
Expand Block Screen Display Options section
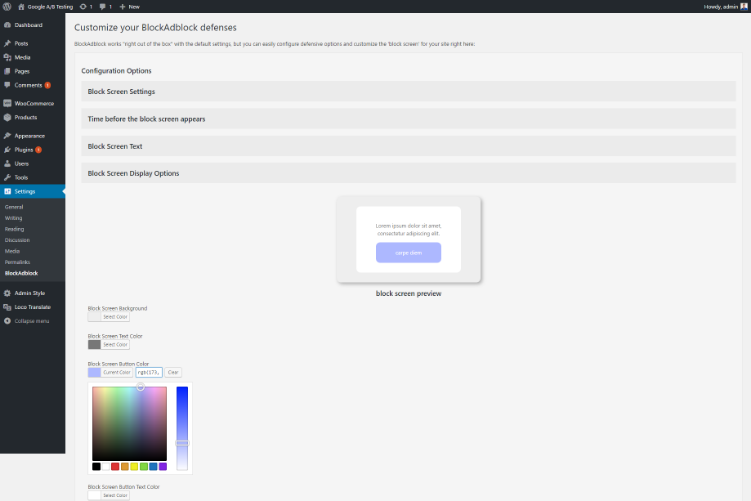click(408, 173)
